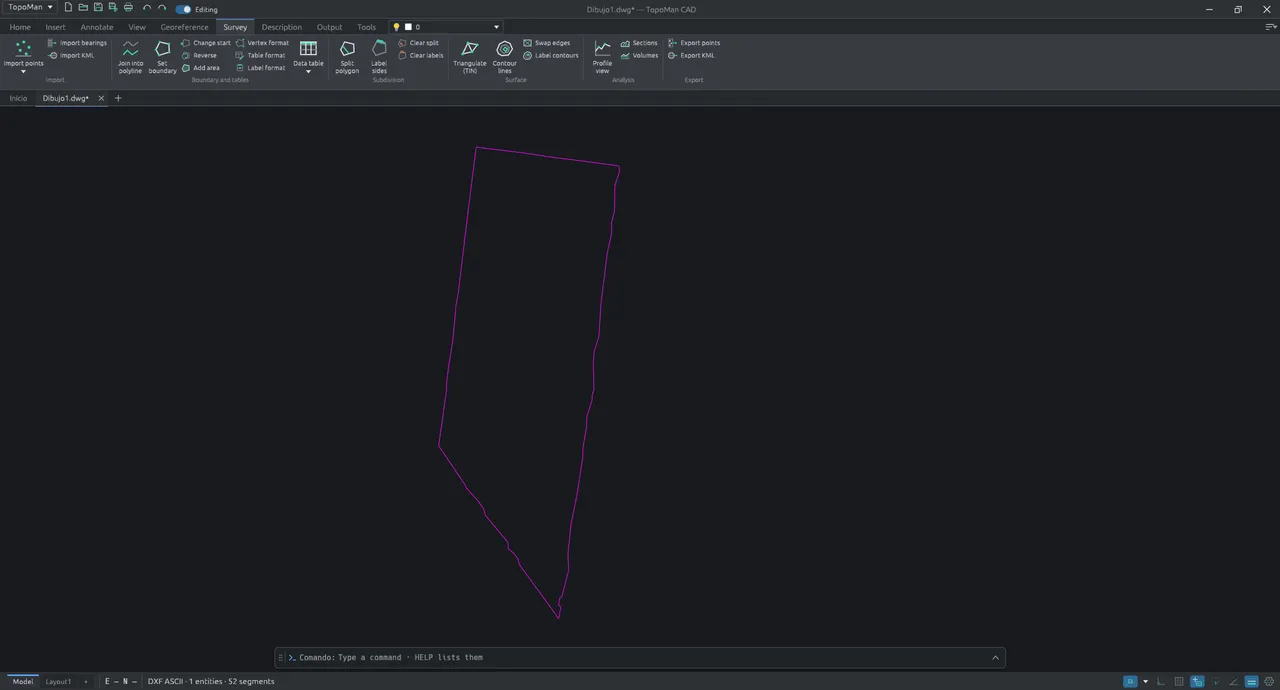Undo the last action

tap(147, 8)
